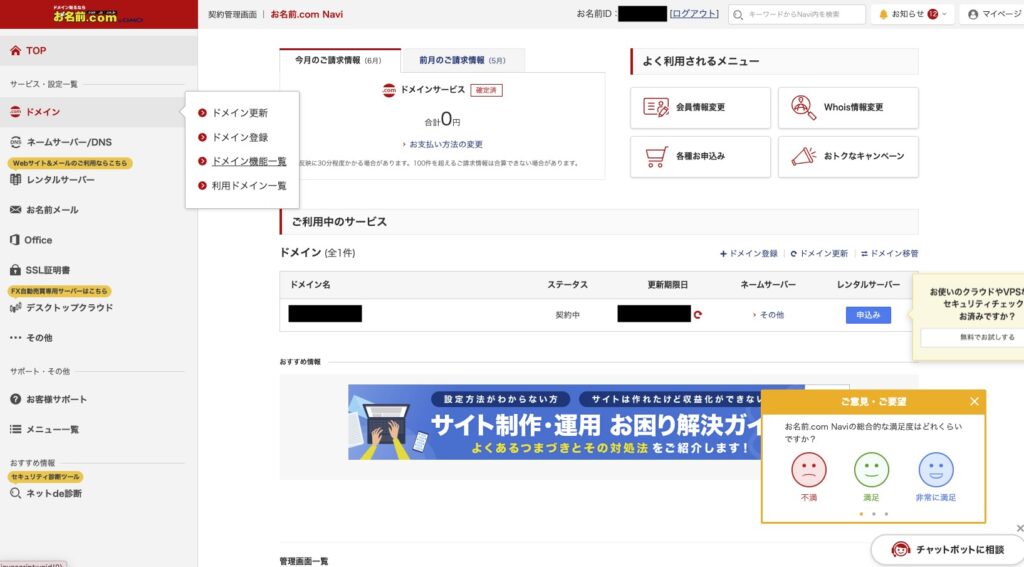This screenshot has width=1024, height=567.
Task: Close the ご意見・ご要望 survey popup
Action: click(x=974, y=401)
